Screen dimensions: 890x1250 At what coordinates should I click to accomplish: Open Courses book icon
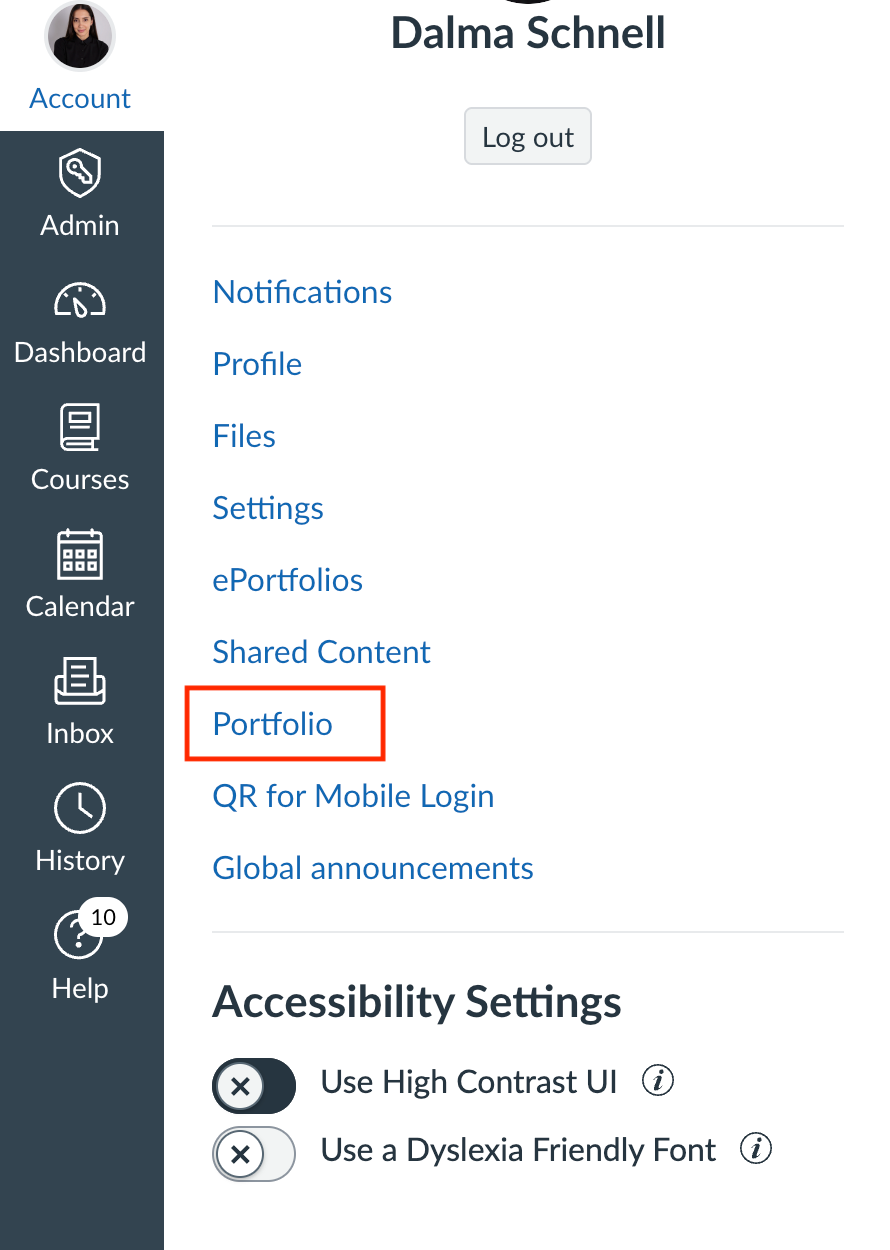(x=80, y=428)
